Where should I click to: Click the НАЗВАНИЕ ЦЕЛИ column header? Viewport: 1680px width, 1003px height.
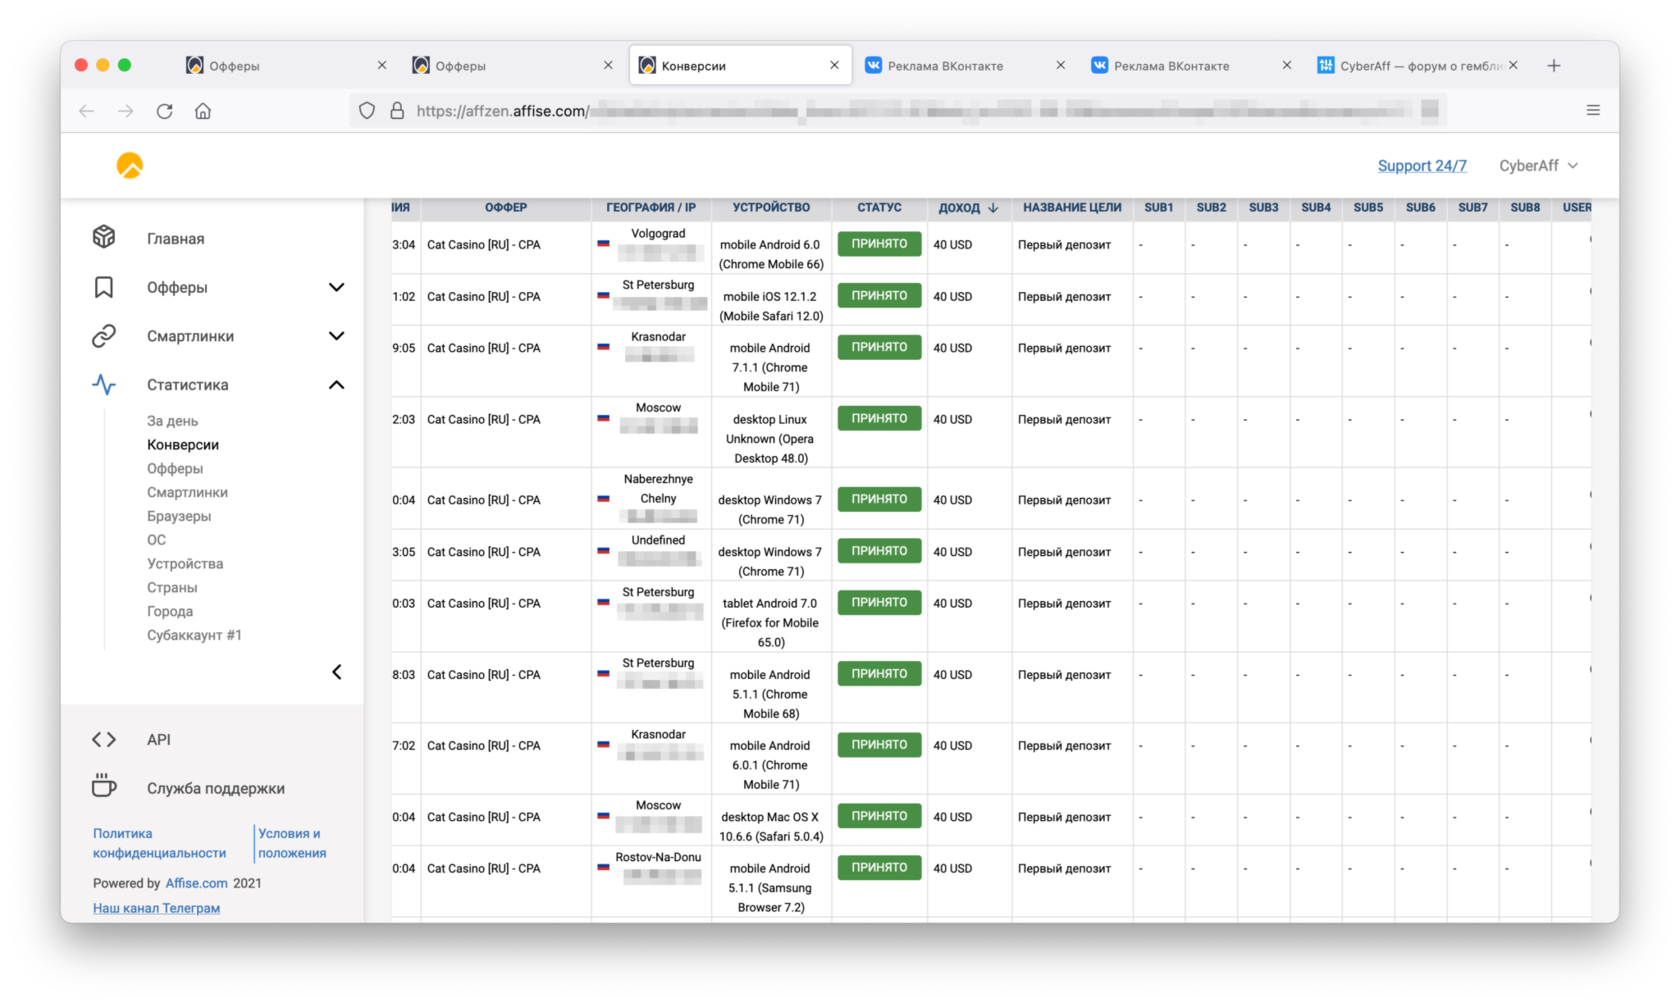[1072, 208]
